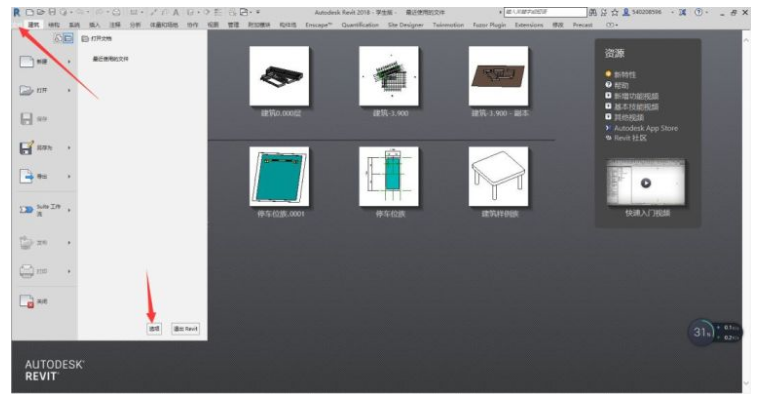The image size is (764, 400).
Task: Click the Print icon in quick access toolbar
Action: (116, 12)
